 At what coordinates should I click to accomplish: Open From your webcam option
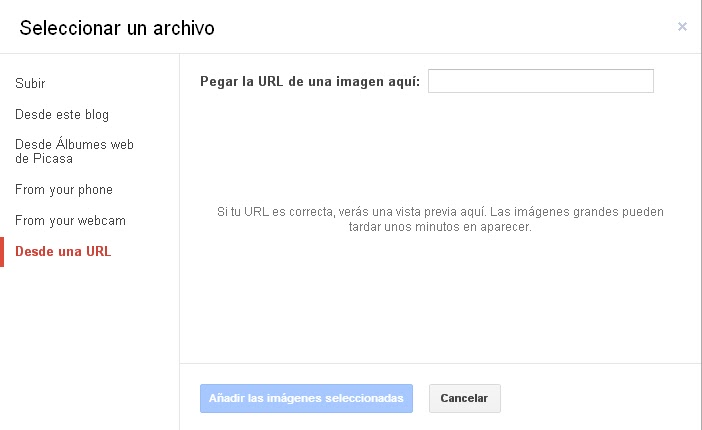coord(70,220)
